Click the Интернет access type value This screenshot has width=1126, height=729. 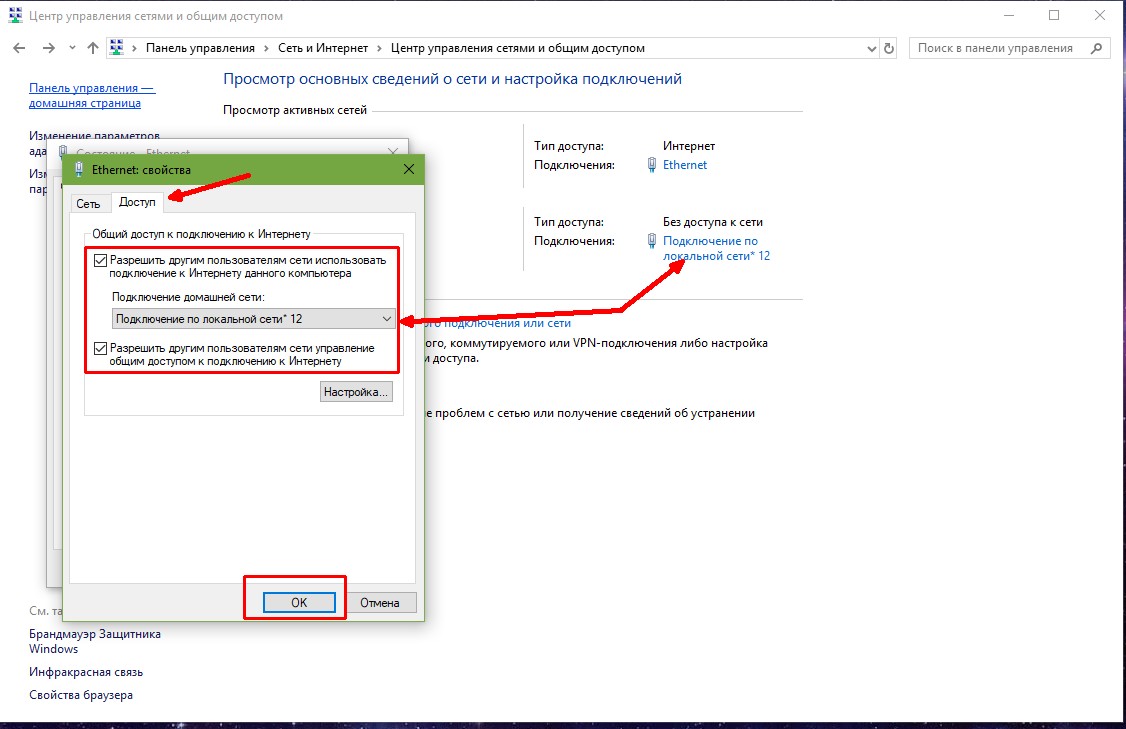point(689,146)
